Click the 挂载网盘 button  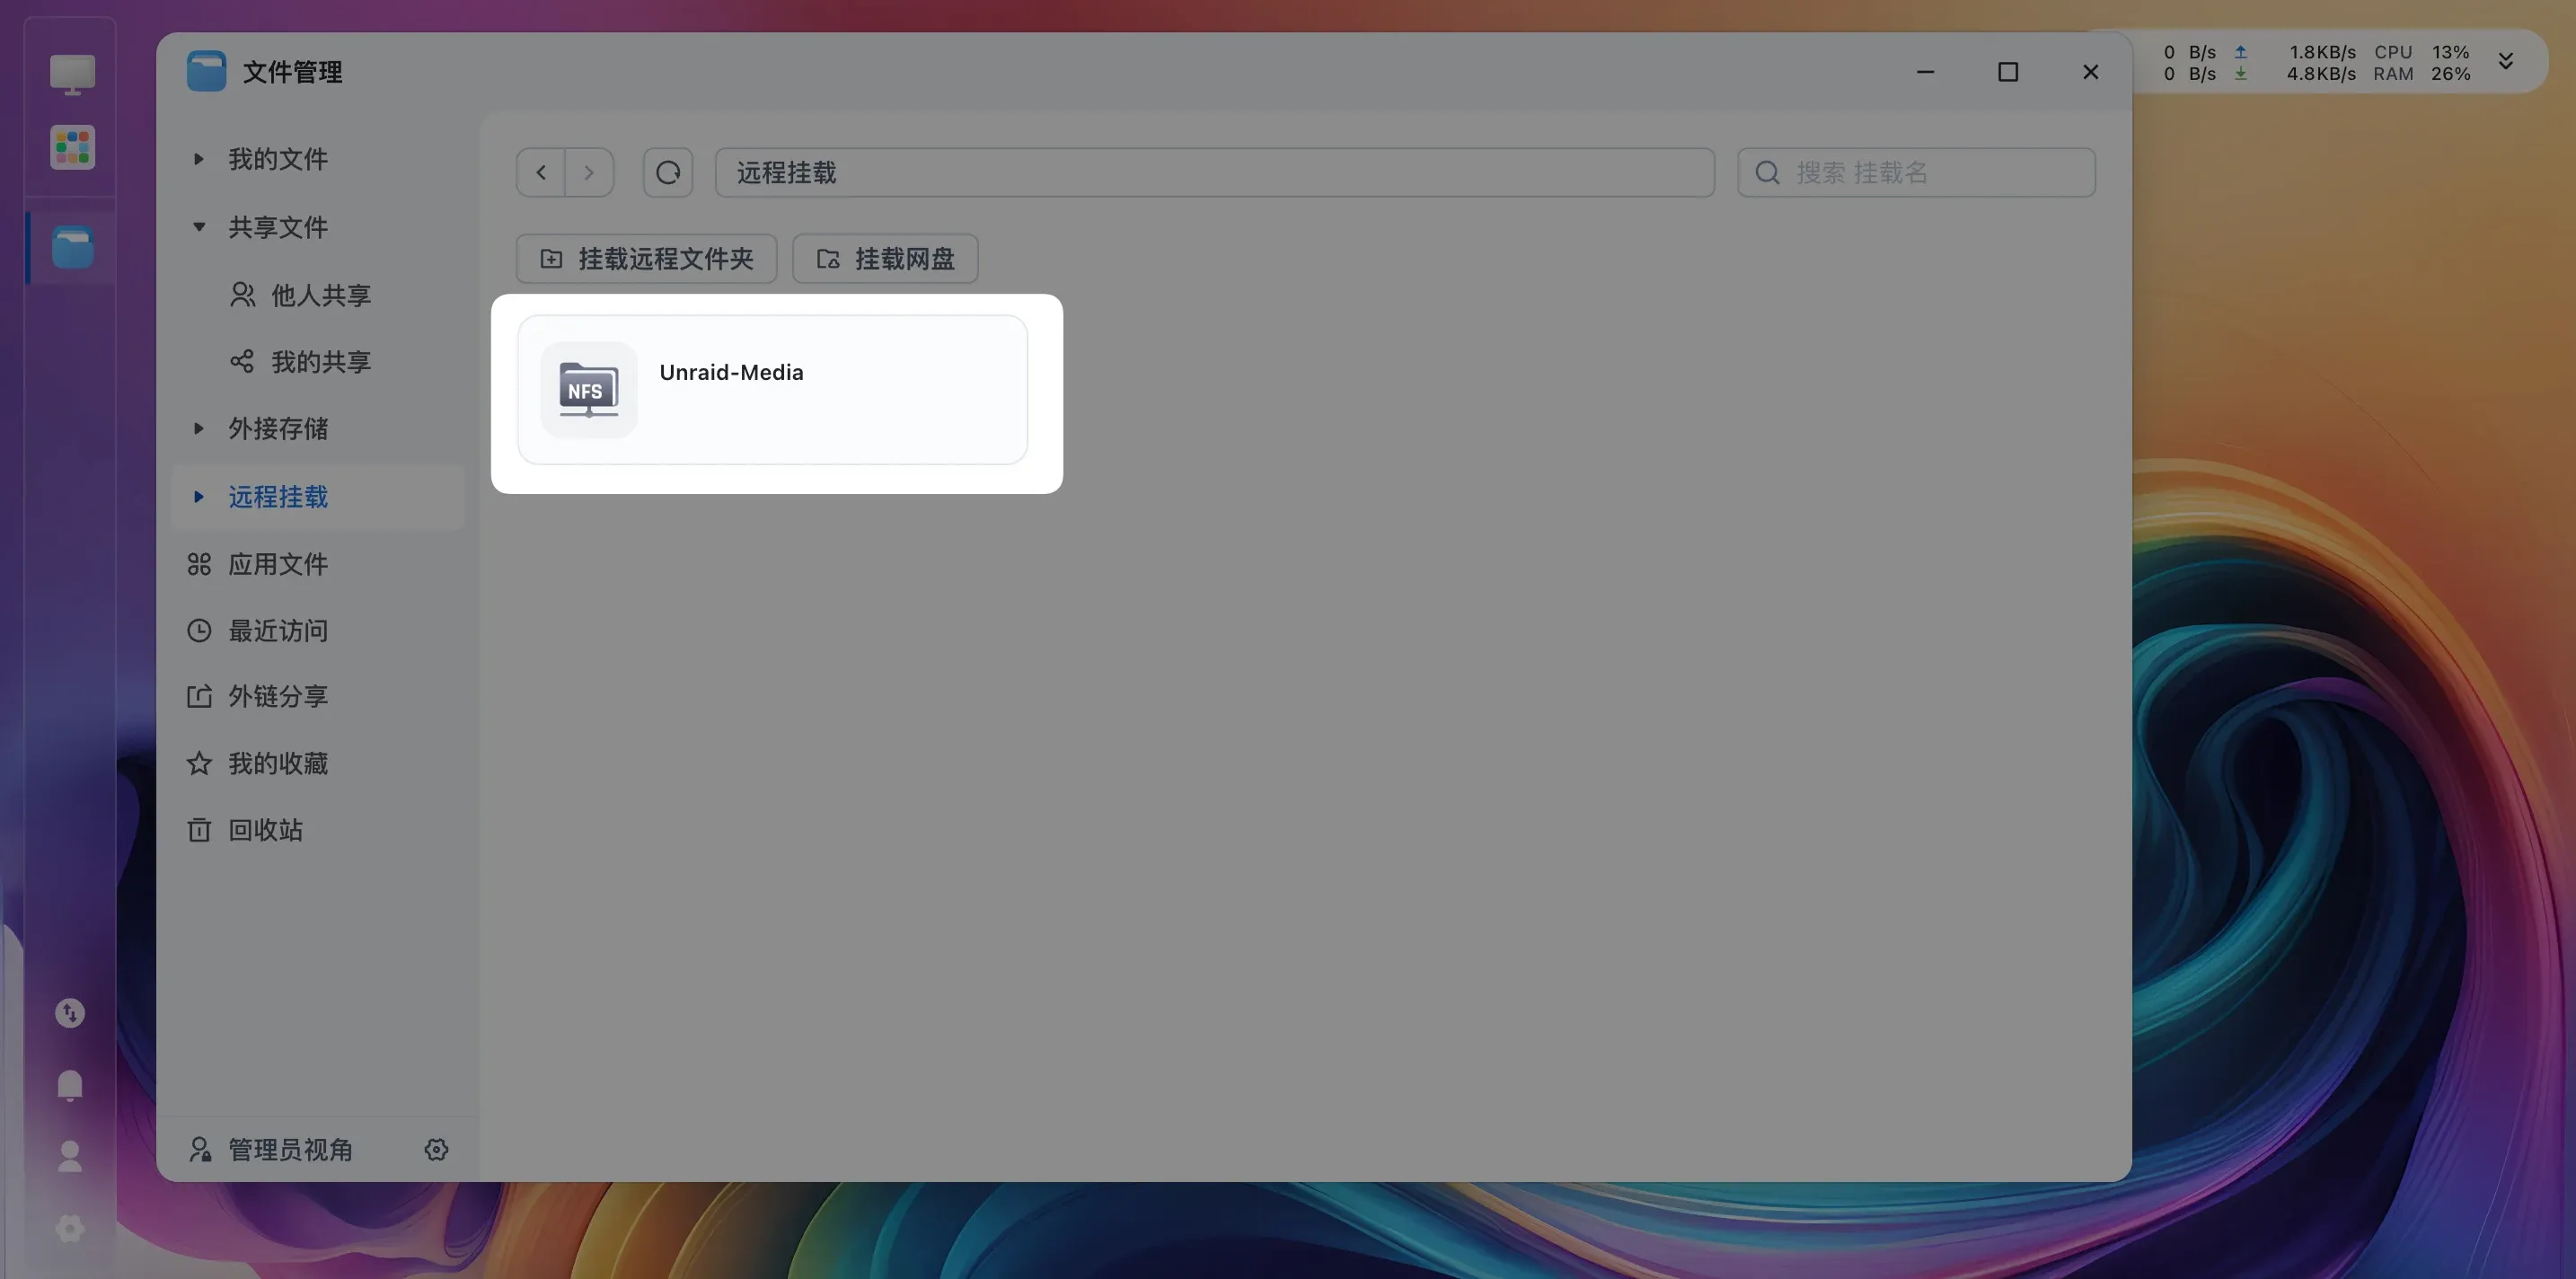[885, 259]
